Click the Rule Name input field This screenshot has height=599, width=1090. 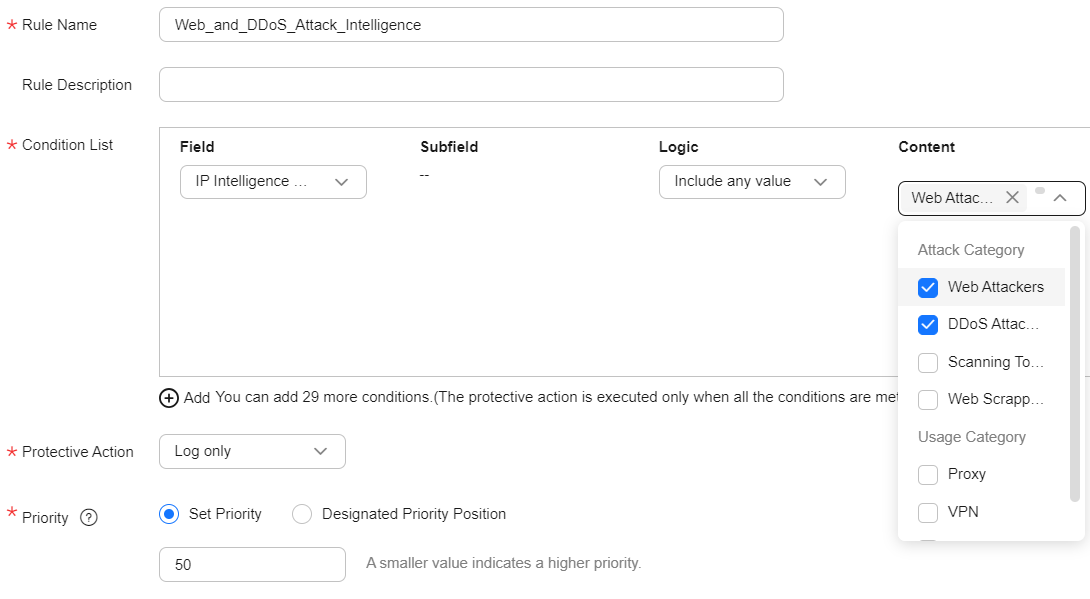pyautogui.click(x=471, y=25)
